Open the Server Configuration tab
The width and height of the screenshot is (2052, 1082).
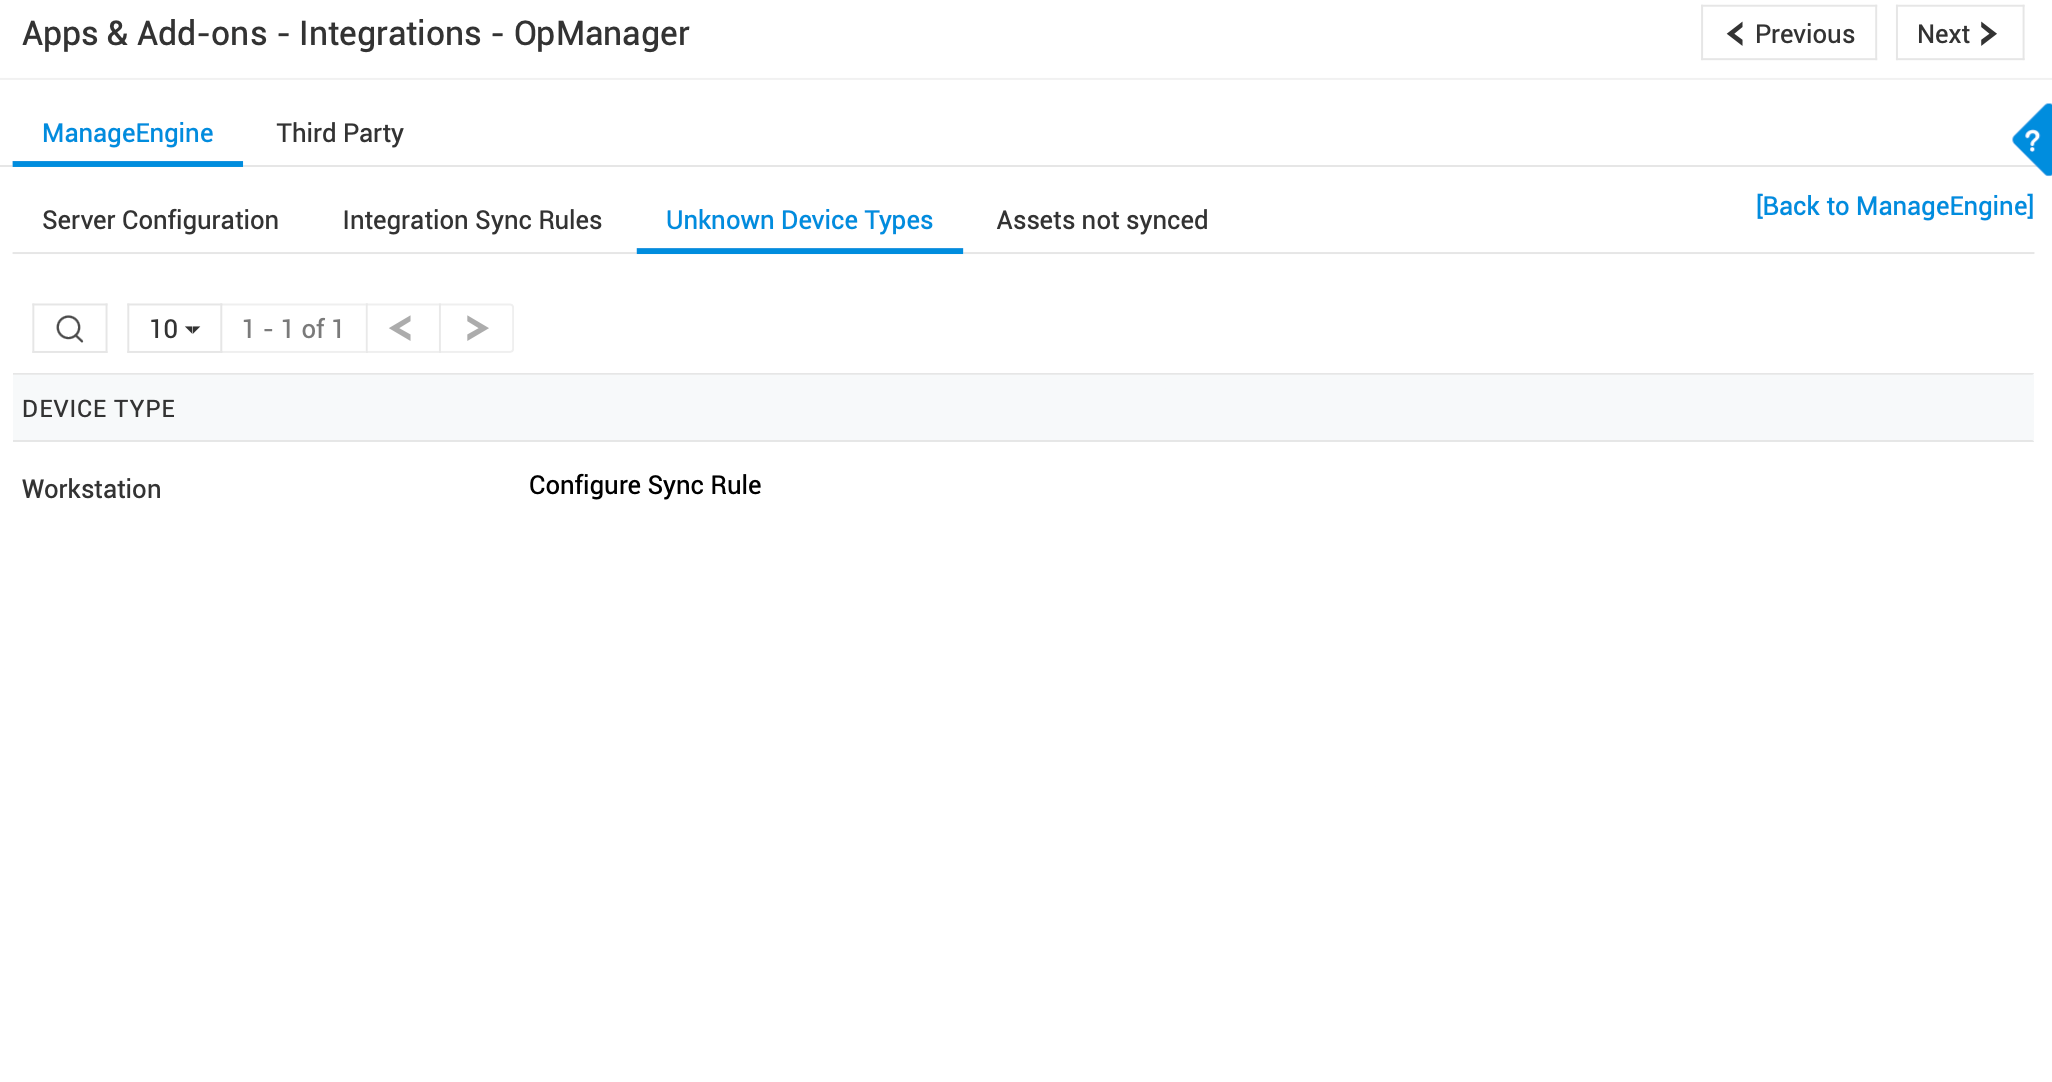click(x=160, y=220)
